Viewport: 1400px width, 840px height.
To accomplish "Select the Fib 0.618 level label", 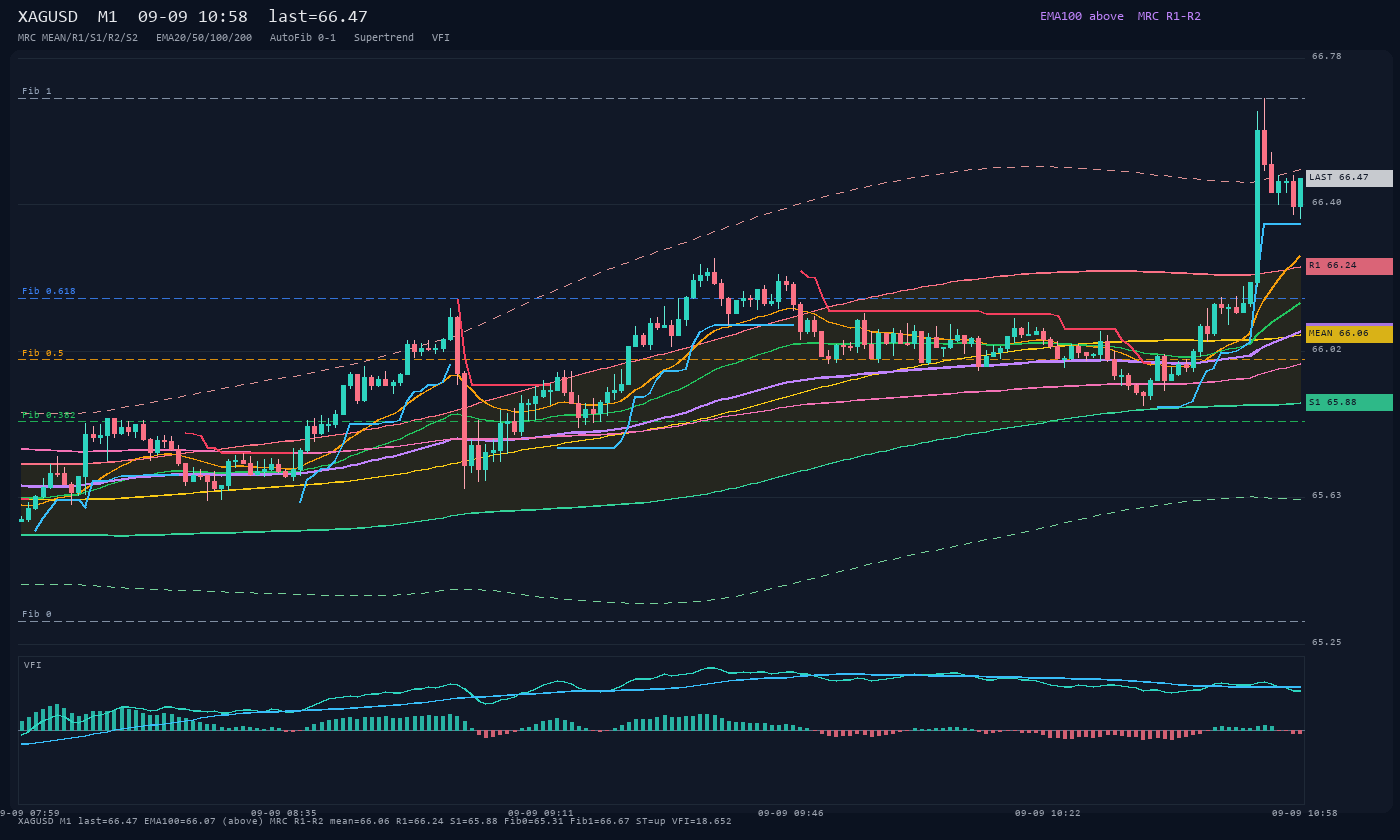I will (x=49, y=291).
